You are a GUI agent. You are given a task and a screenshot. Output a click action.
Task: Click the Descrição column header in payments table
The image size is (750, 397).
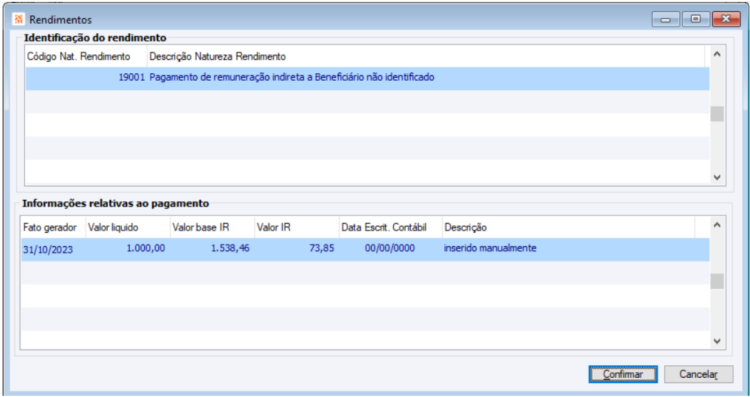(568, 227)
